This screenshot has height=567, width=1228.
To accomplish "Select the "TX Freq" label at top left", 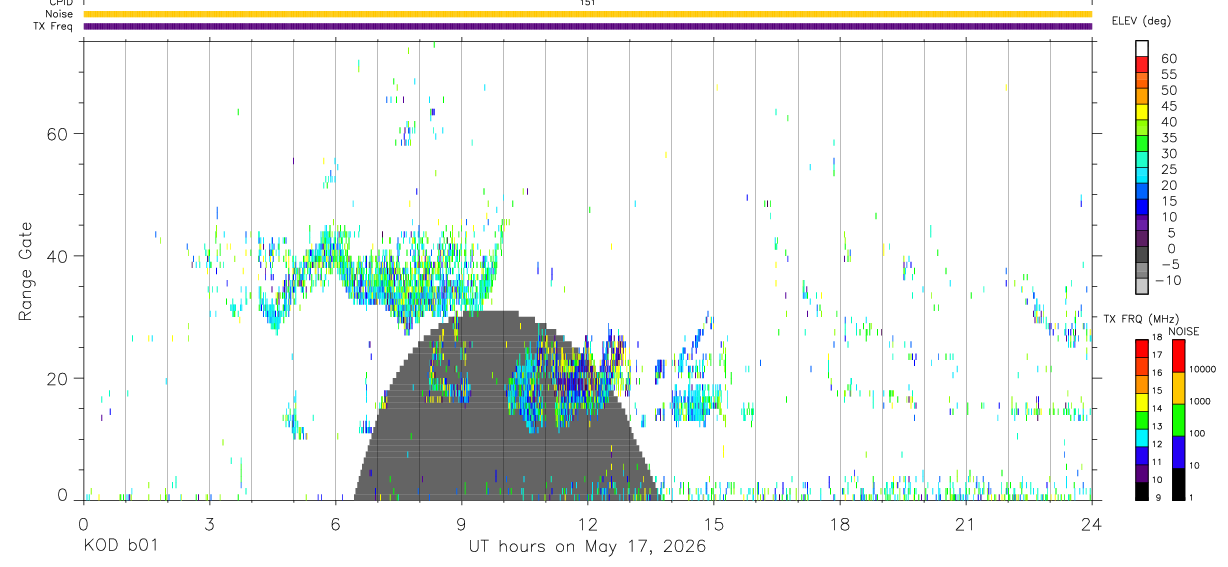I will coord(54,26).
